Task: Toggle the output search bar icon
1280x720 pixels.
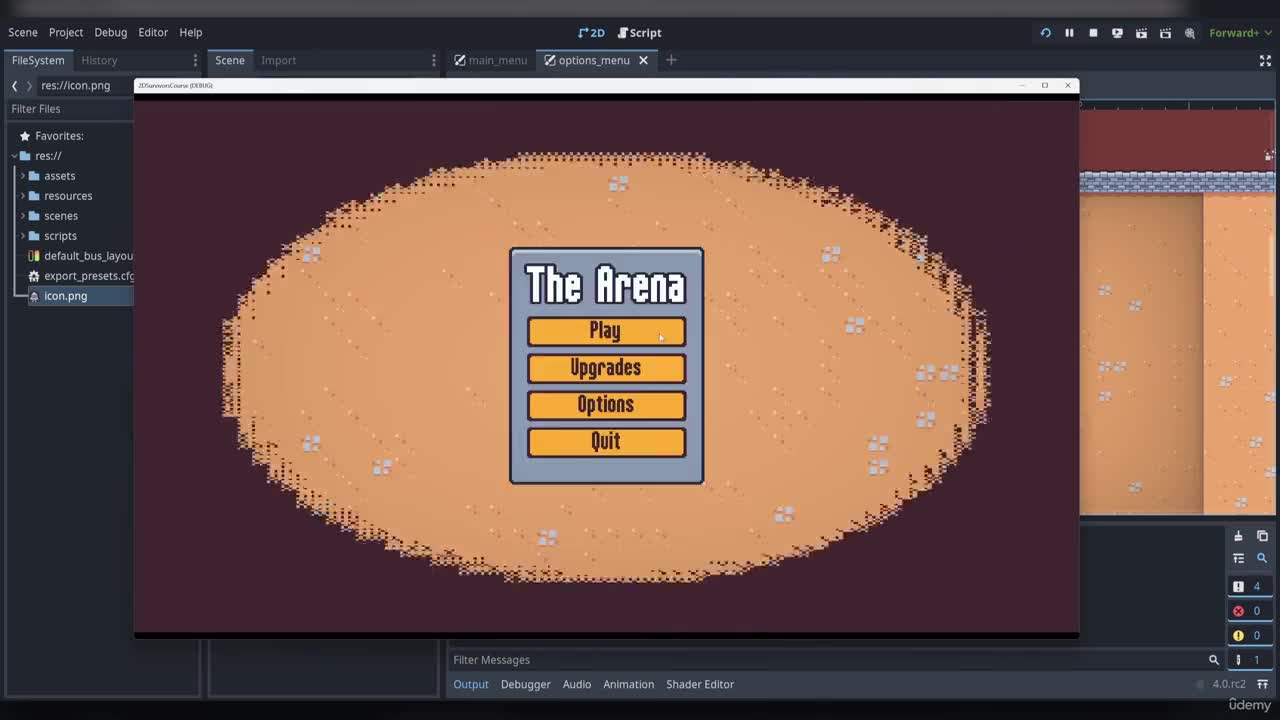Action: (x=1262, y=558)
